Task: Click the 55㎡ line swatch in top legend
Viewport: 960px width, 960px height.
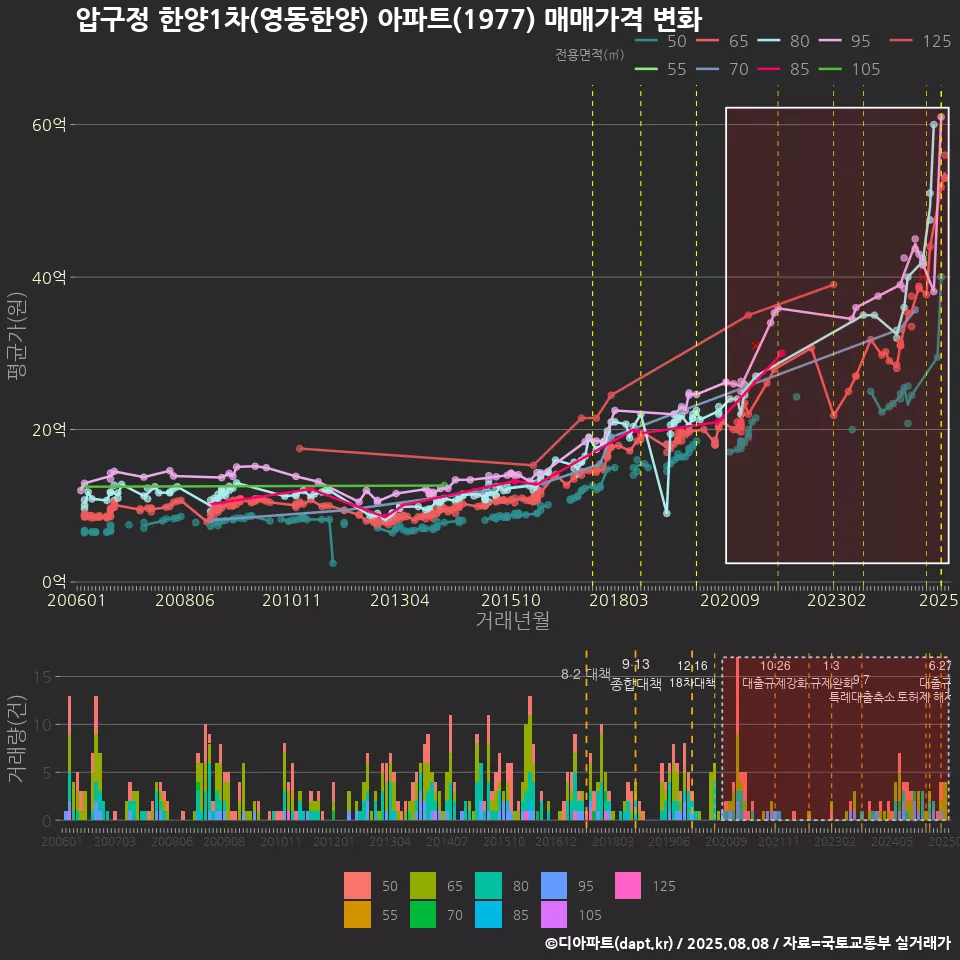Action: 646,69
